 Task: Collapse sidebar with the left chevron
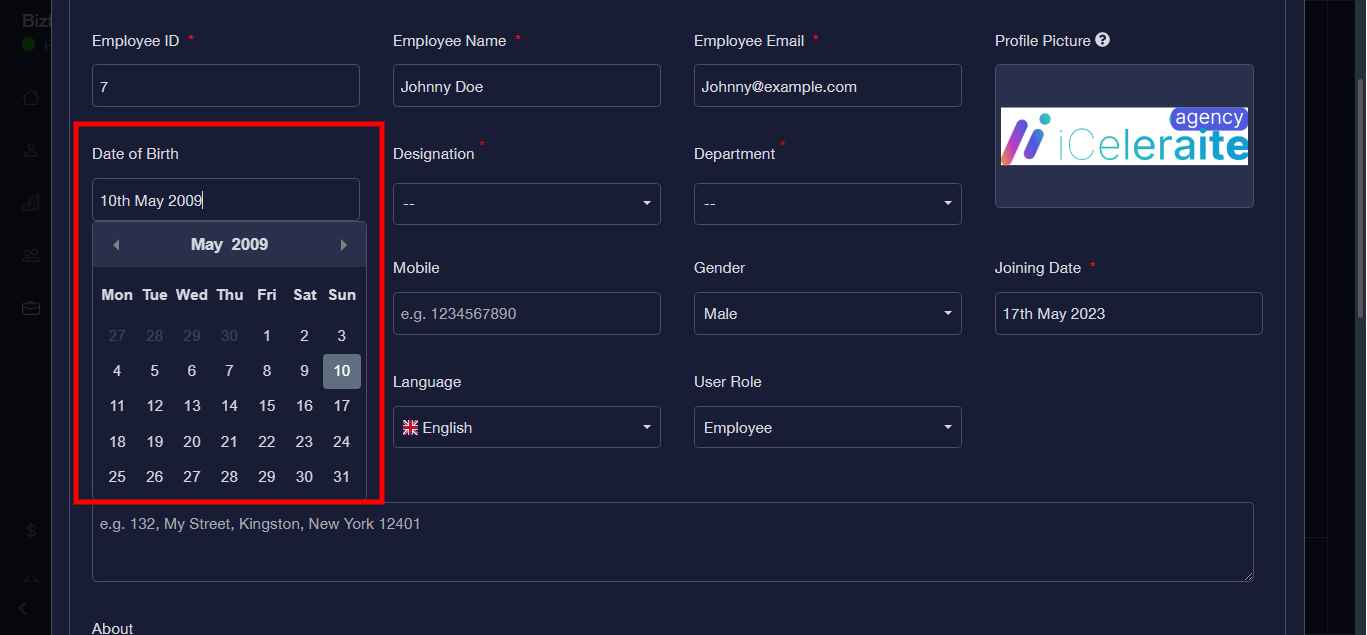(x=24, y=608)
